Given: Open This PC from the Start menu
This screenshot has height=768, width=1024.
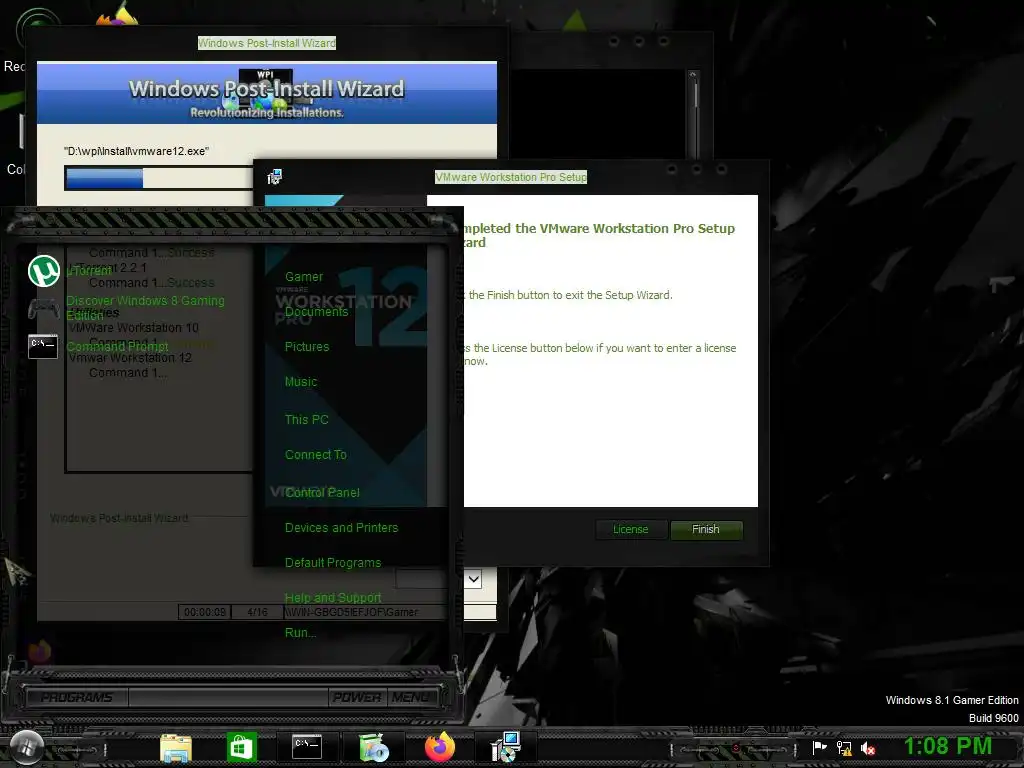Looking at the screenshot, I should click(306, 419).
